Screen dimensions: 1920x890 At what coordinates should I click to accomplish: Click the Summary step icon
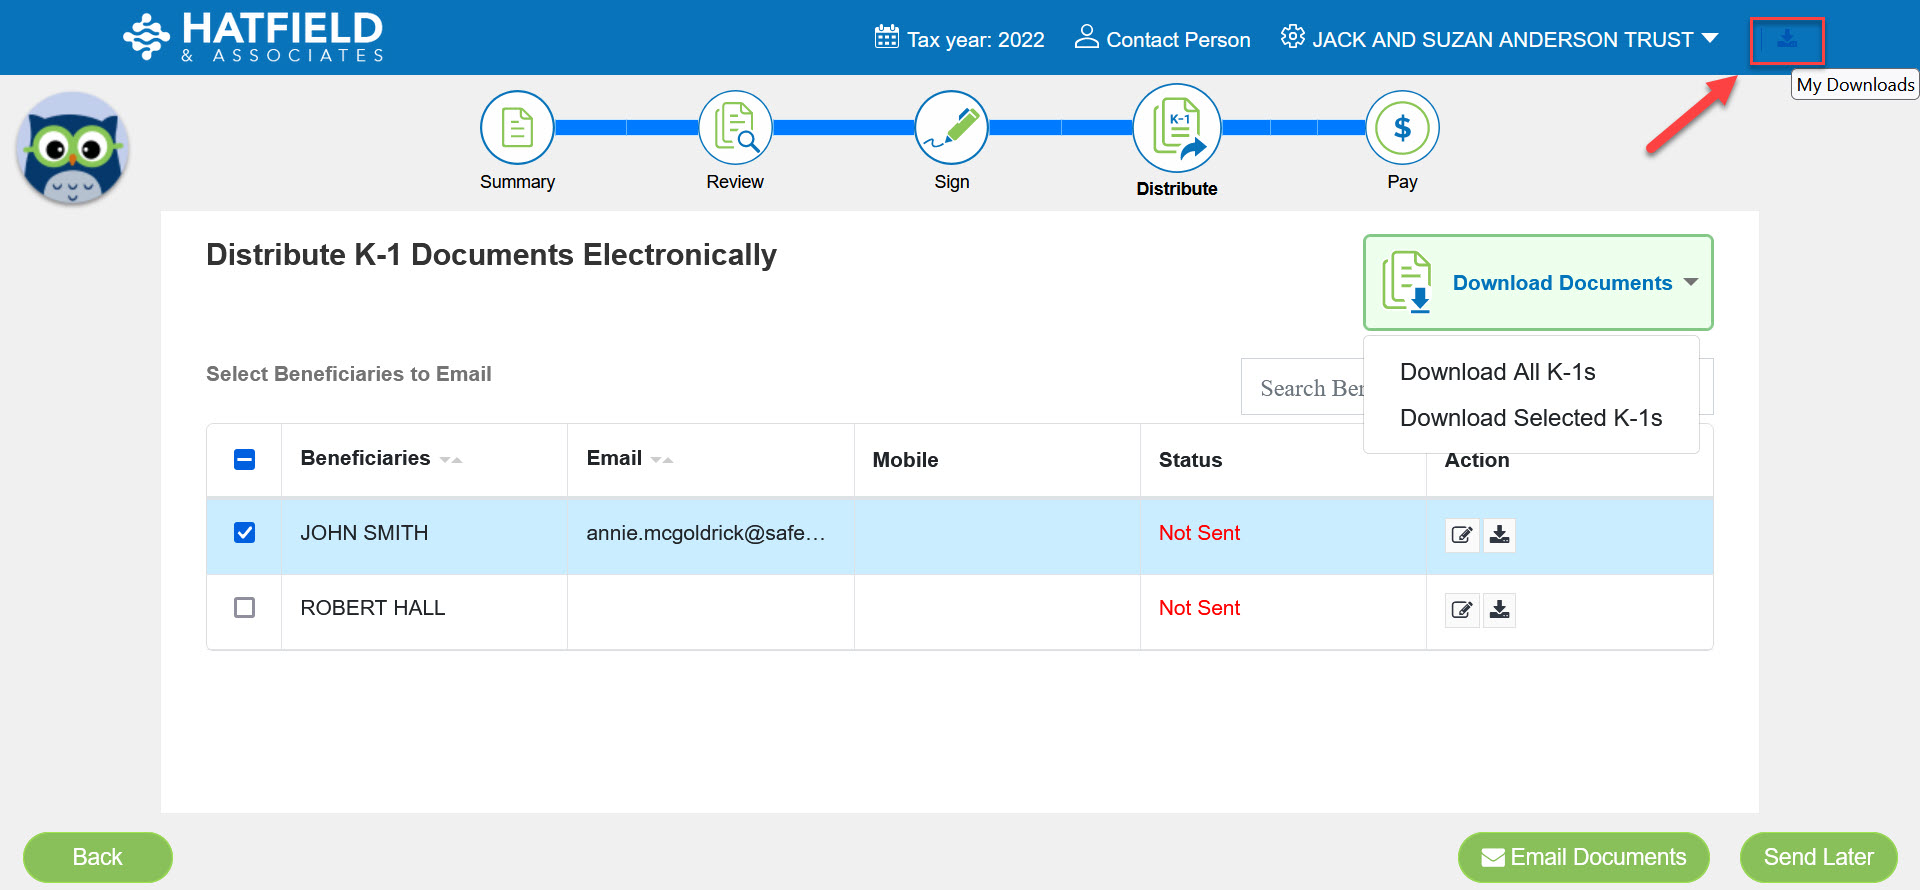(517, 128)
